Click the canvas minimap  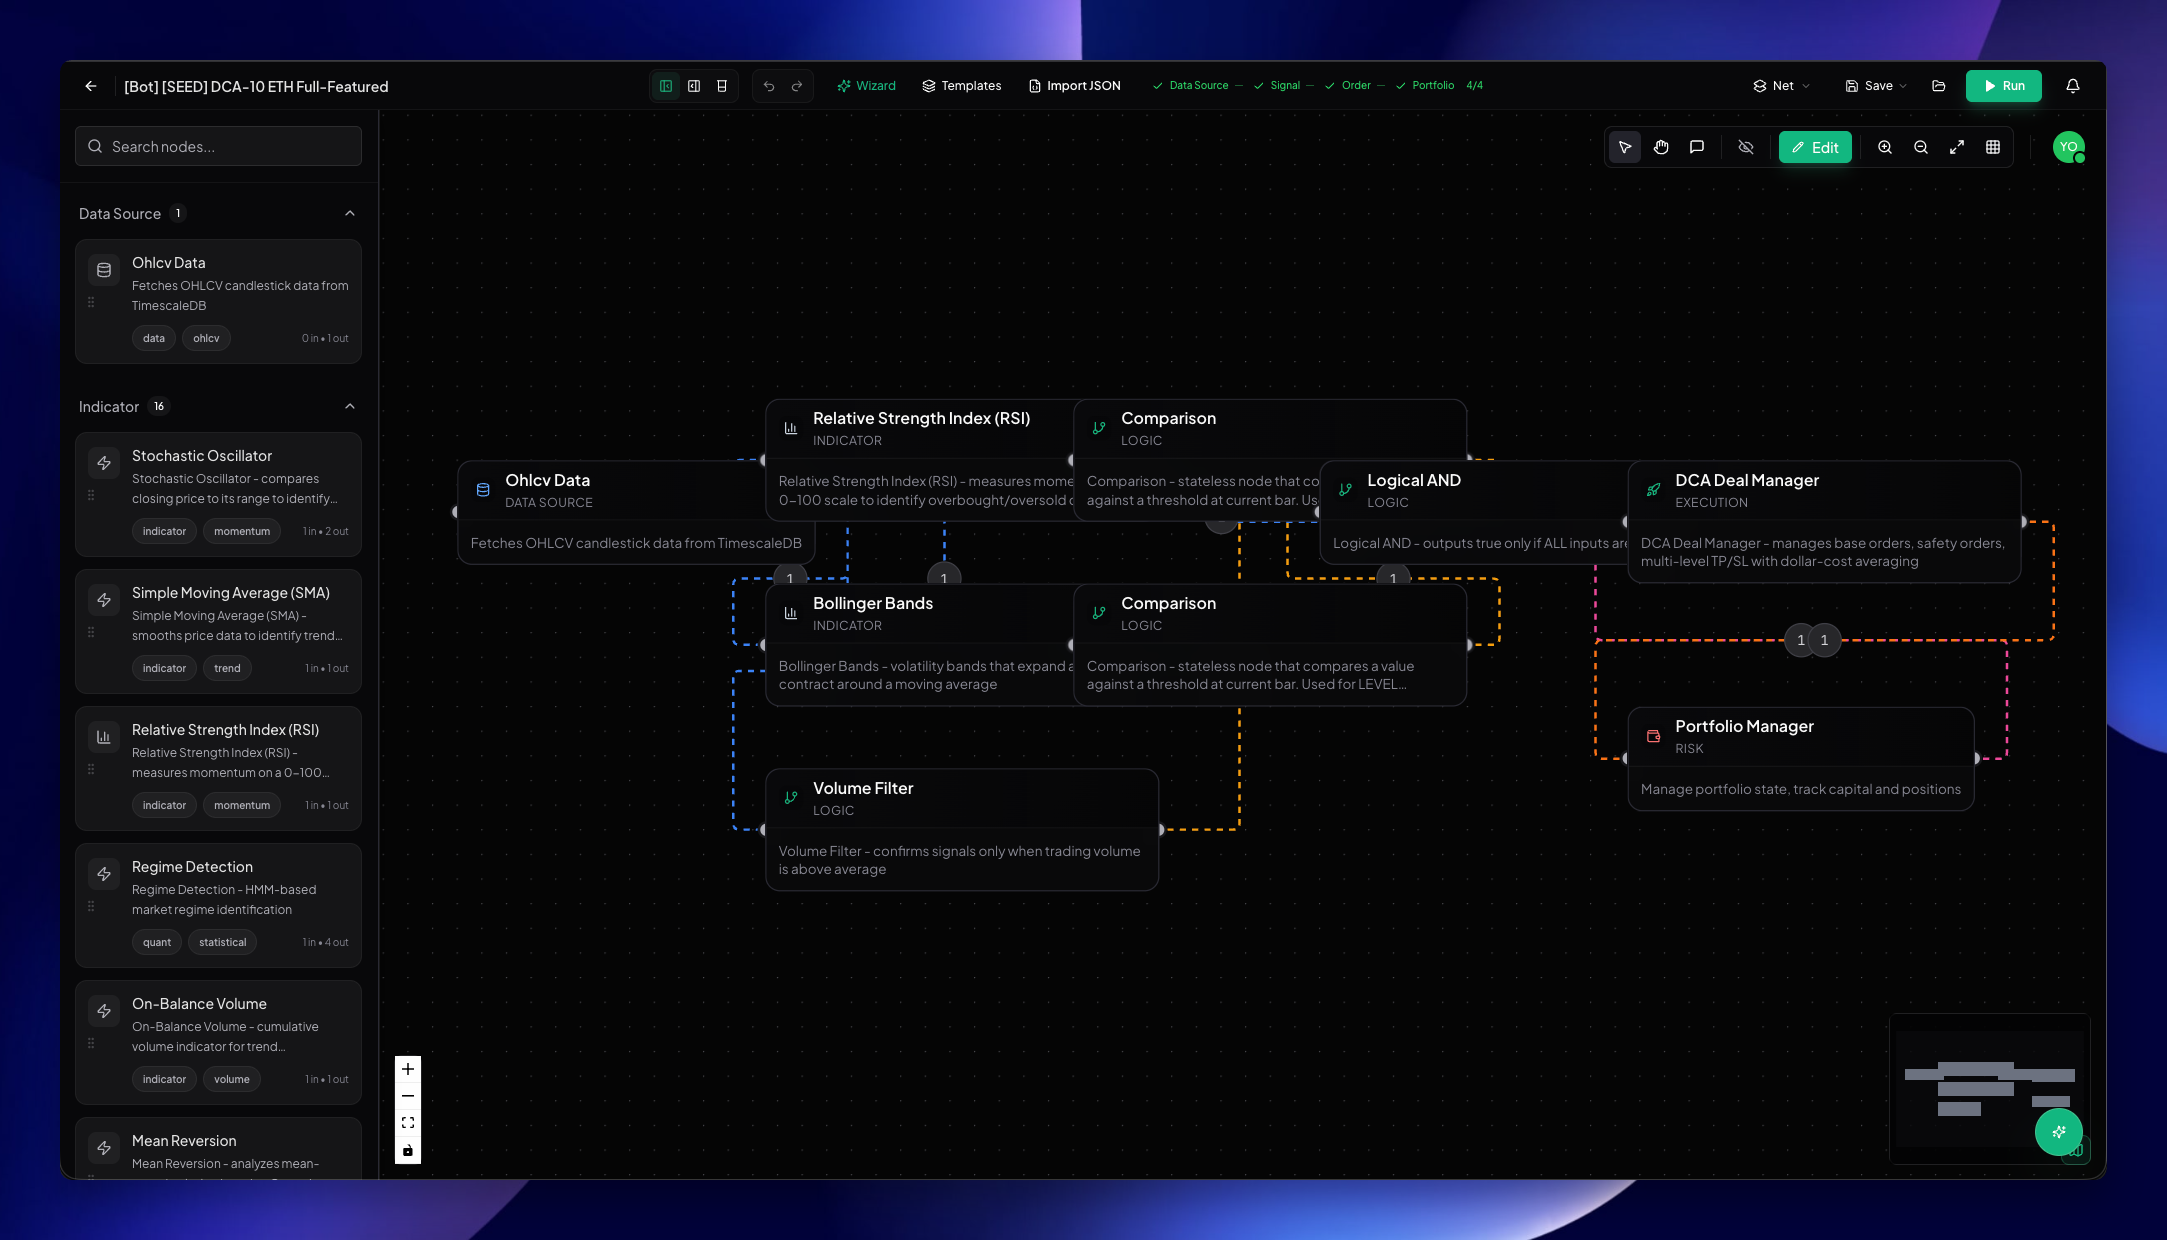(1989, 1089)
